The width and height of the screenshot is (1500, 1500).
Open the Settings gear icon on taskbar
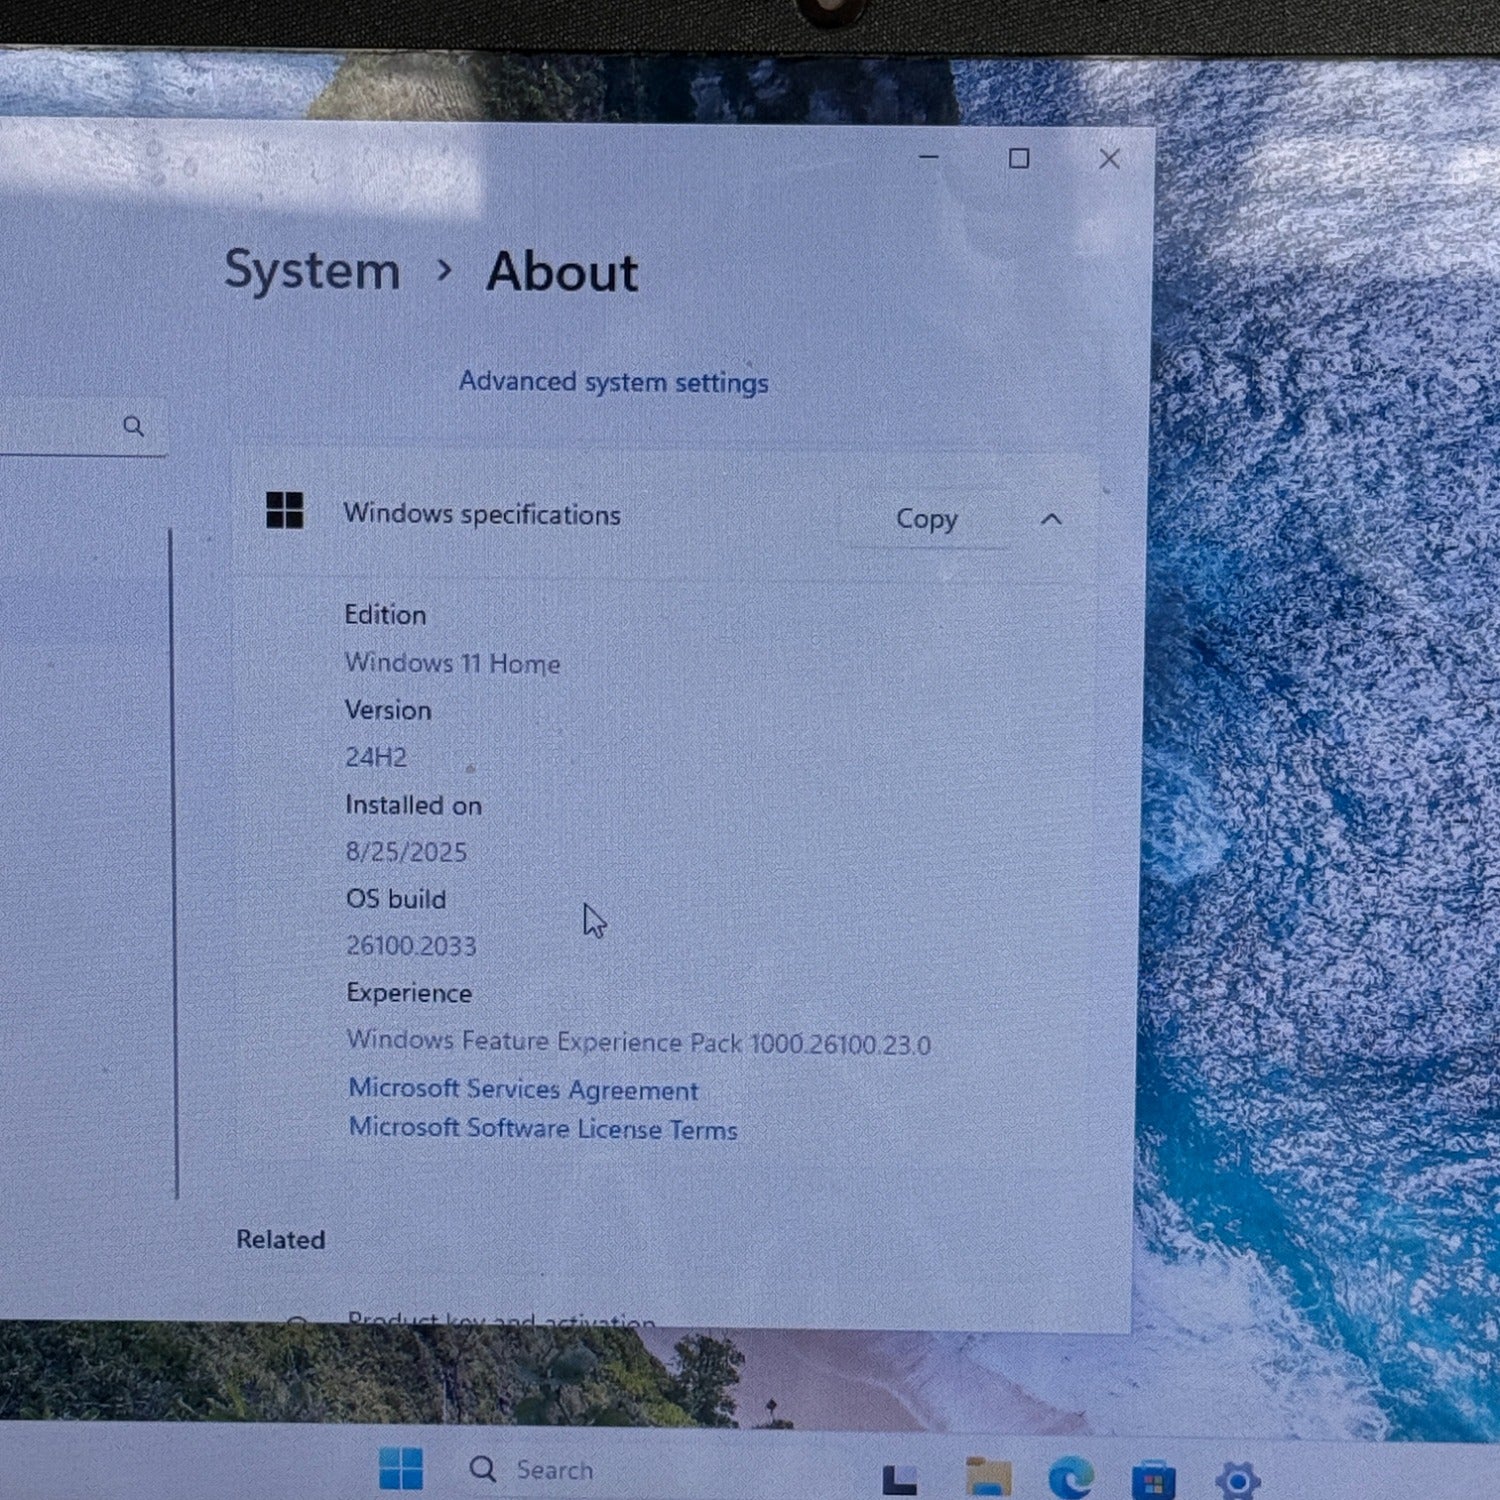point(1238,1481)
